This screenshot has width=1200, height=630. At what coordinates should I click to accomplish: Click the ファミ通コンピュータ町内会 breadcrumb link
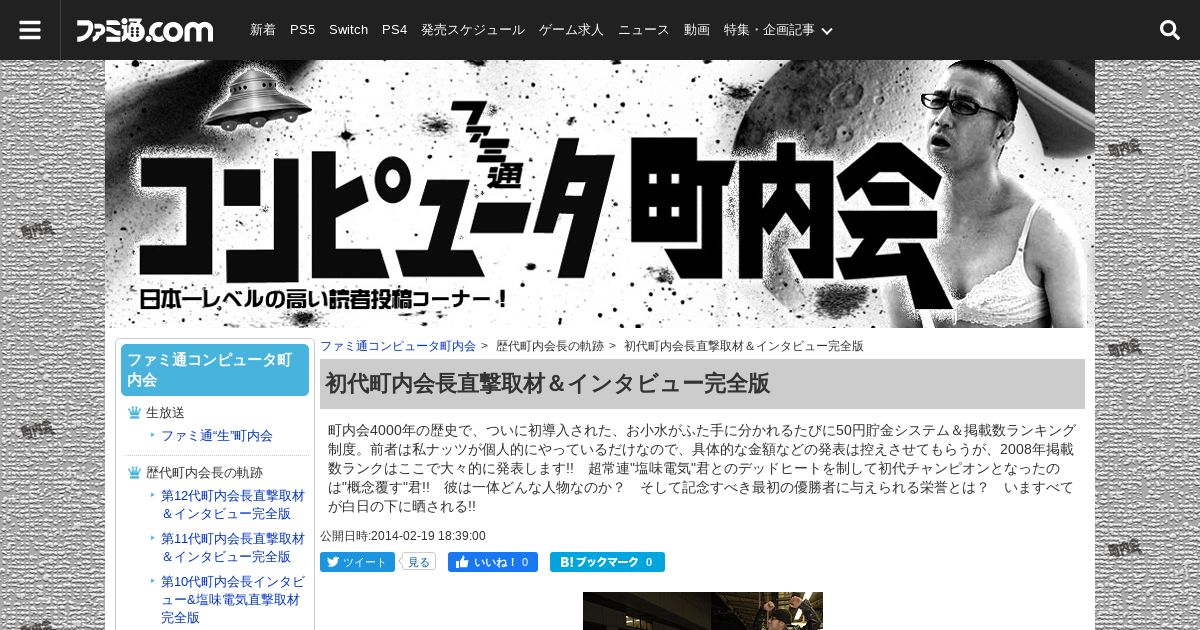pyautogui.click(x=398, y=346)
